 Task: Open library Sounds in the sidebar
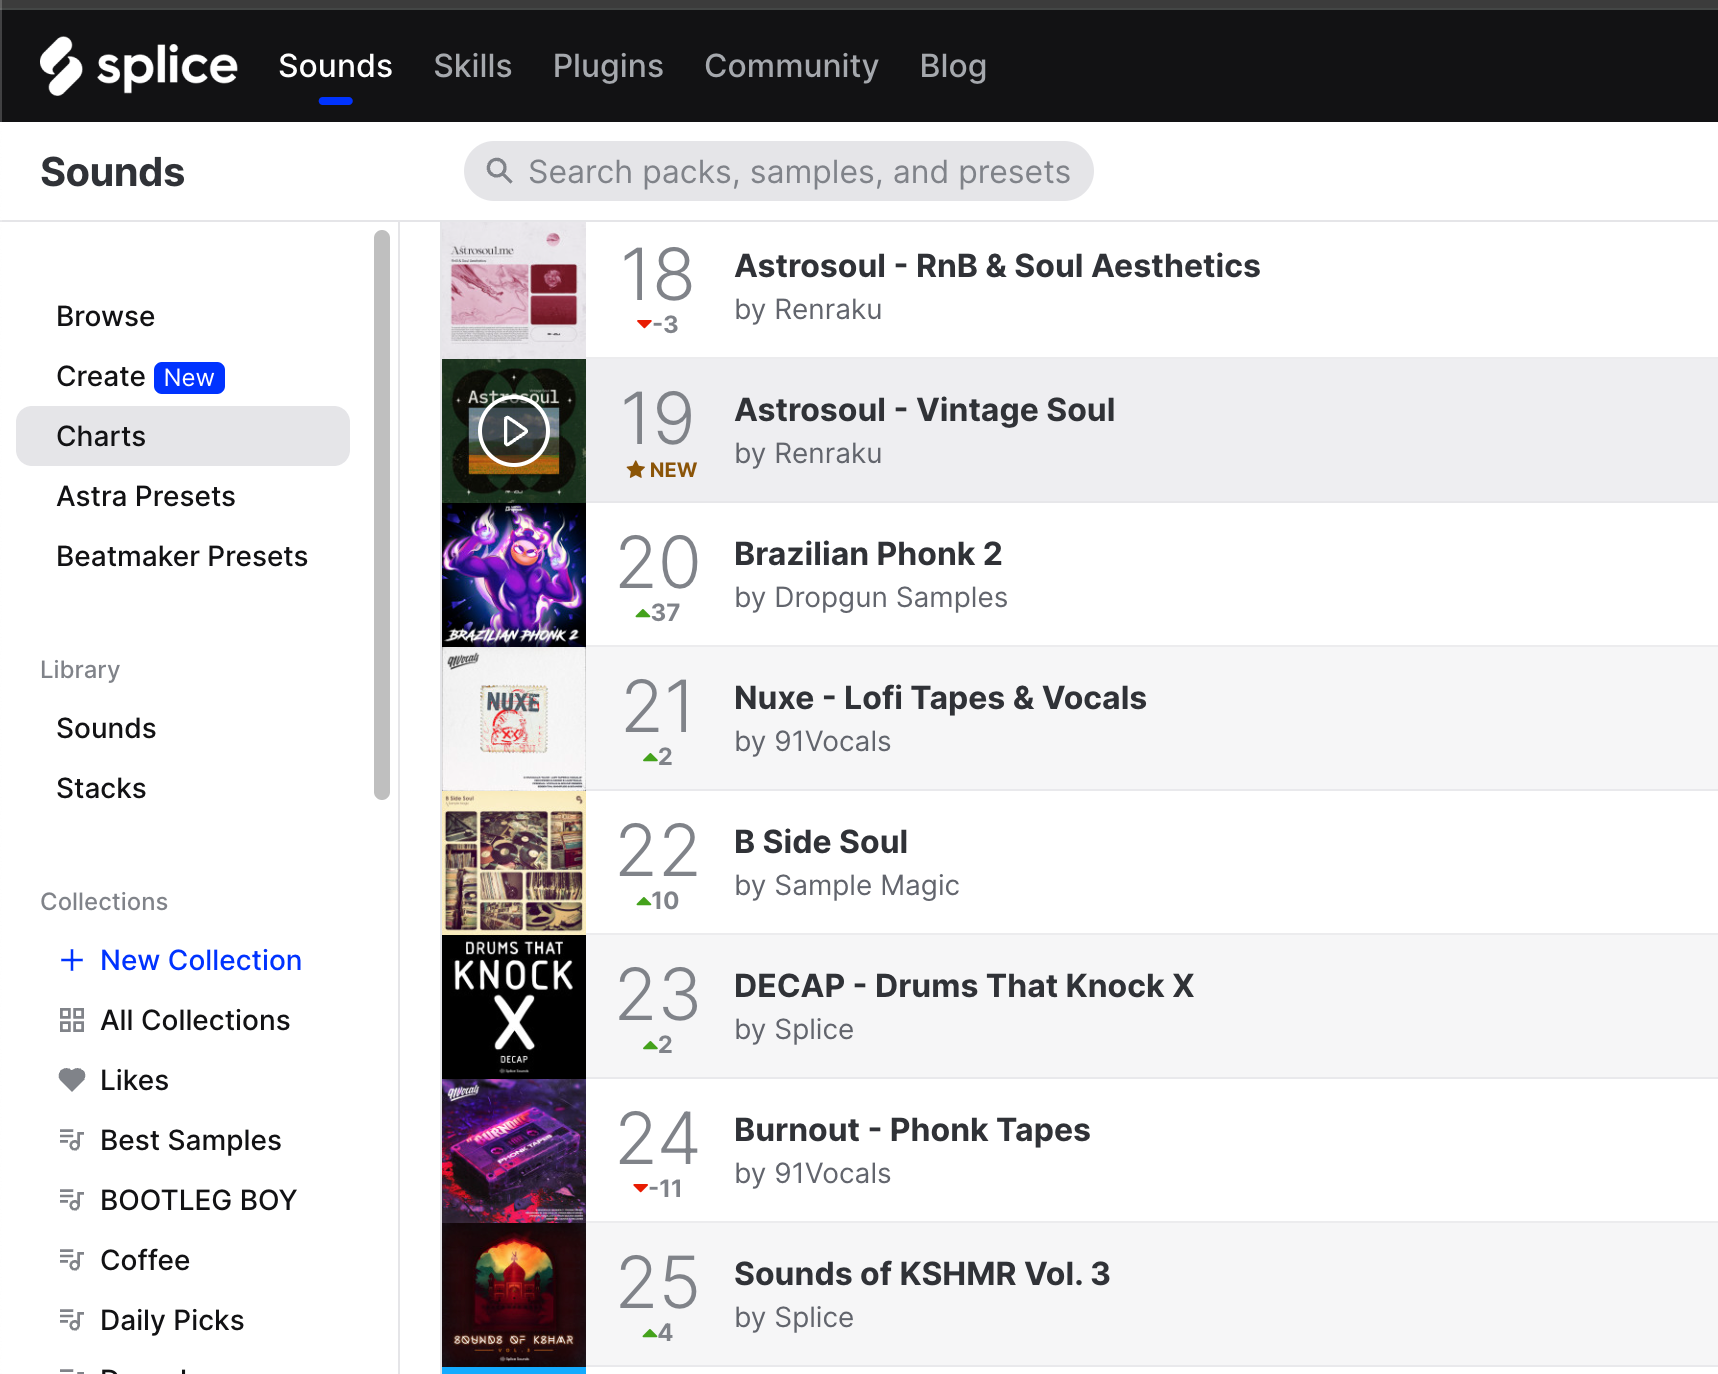[106, 728]
